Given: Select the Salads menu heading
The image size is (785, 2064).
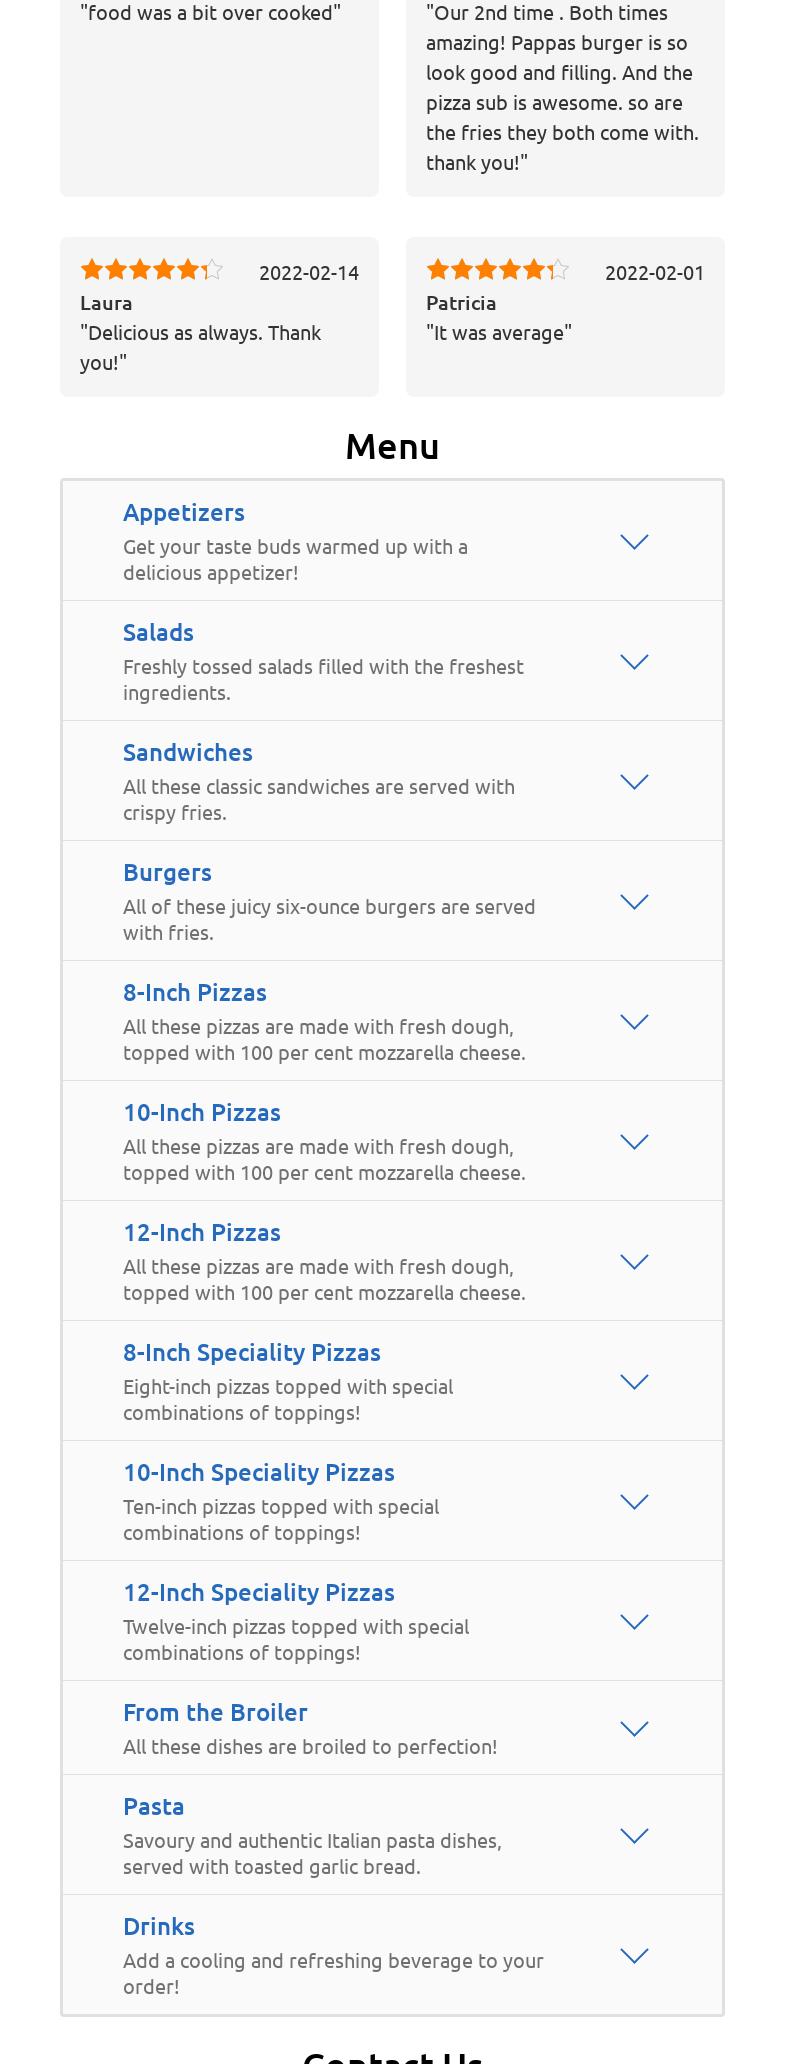Looking at the screenshot, I should tap(158, 632).
